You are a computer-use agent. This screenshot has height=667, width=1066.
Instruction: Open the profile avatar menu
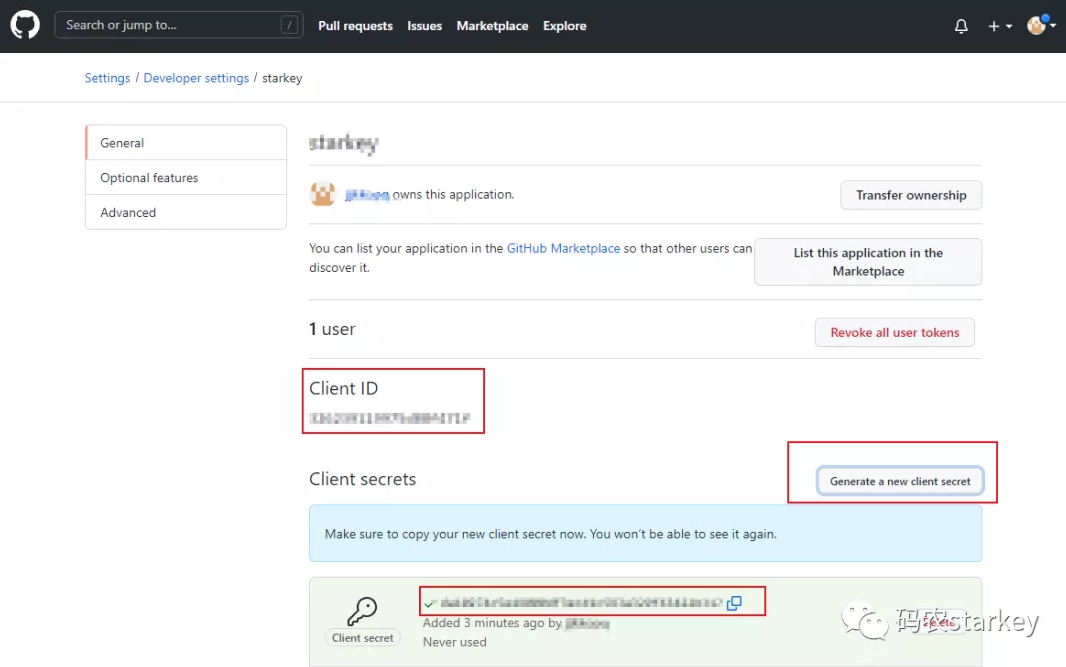coord(1040,26)
